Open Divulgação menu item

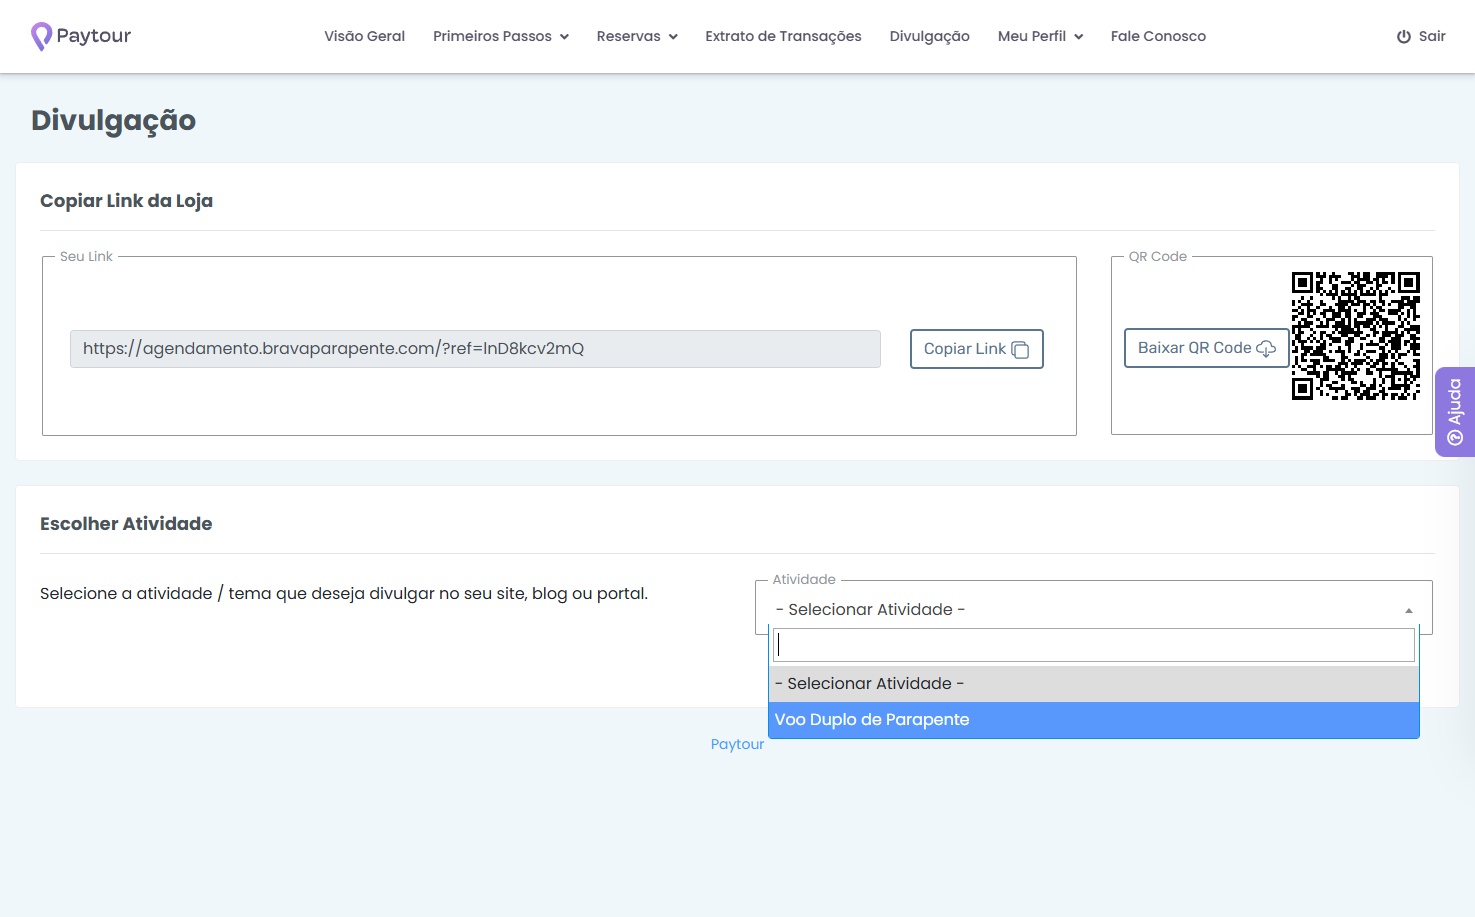(930, 36)
